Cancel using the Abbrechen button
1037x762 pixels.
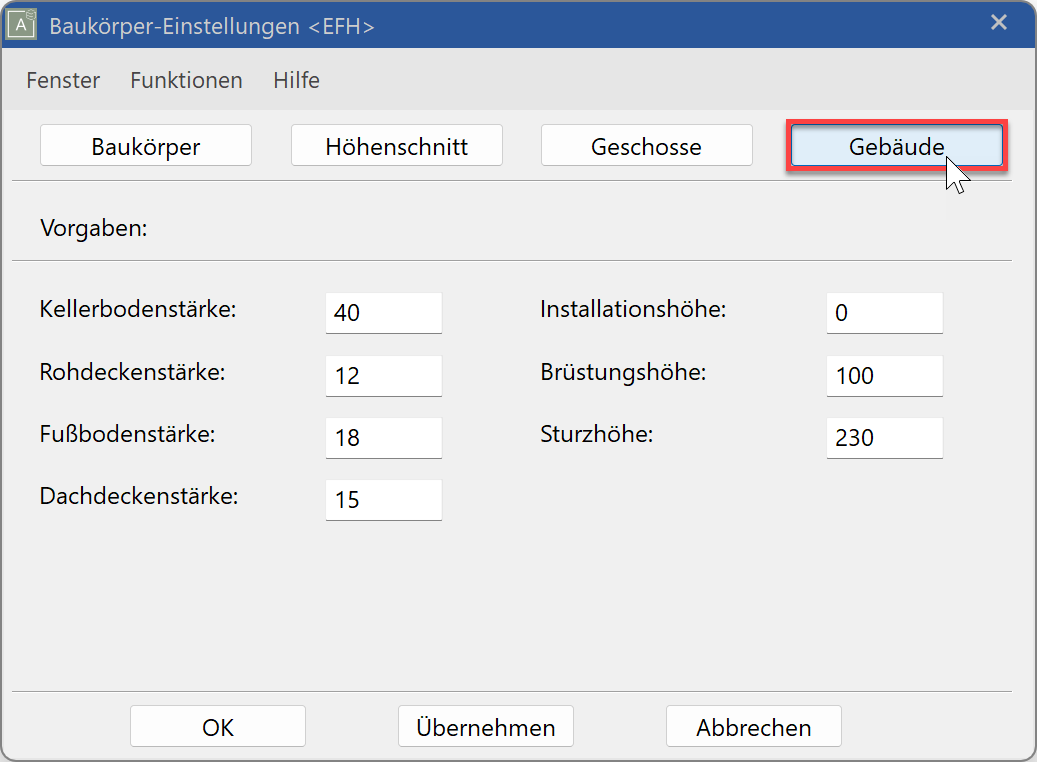pyautogui.click(x=753, y=726)
